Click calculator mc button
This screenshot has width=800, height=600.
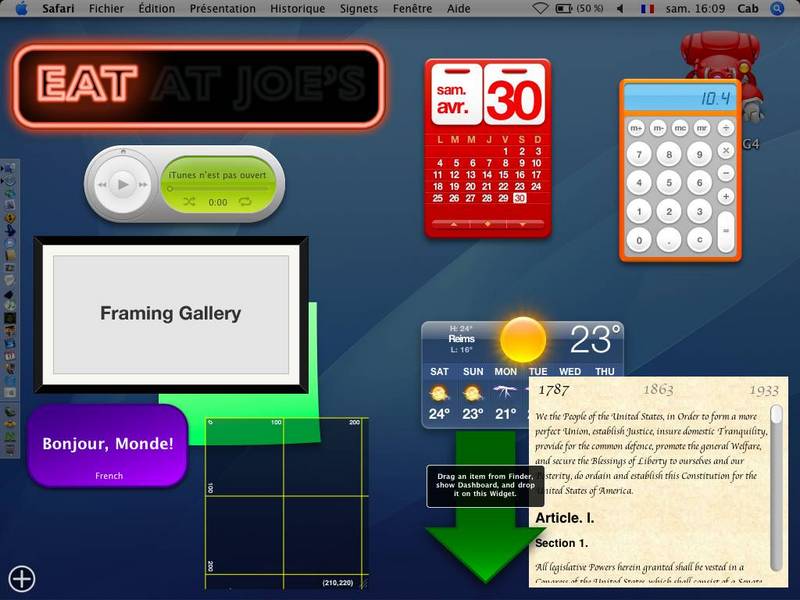[x=681, y=128]
